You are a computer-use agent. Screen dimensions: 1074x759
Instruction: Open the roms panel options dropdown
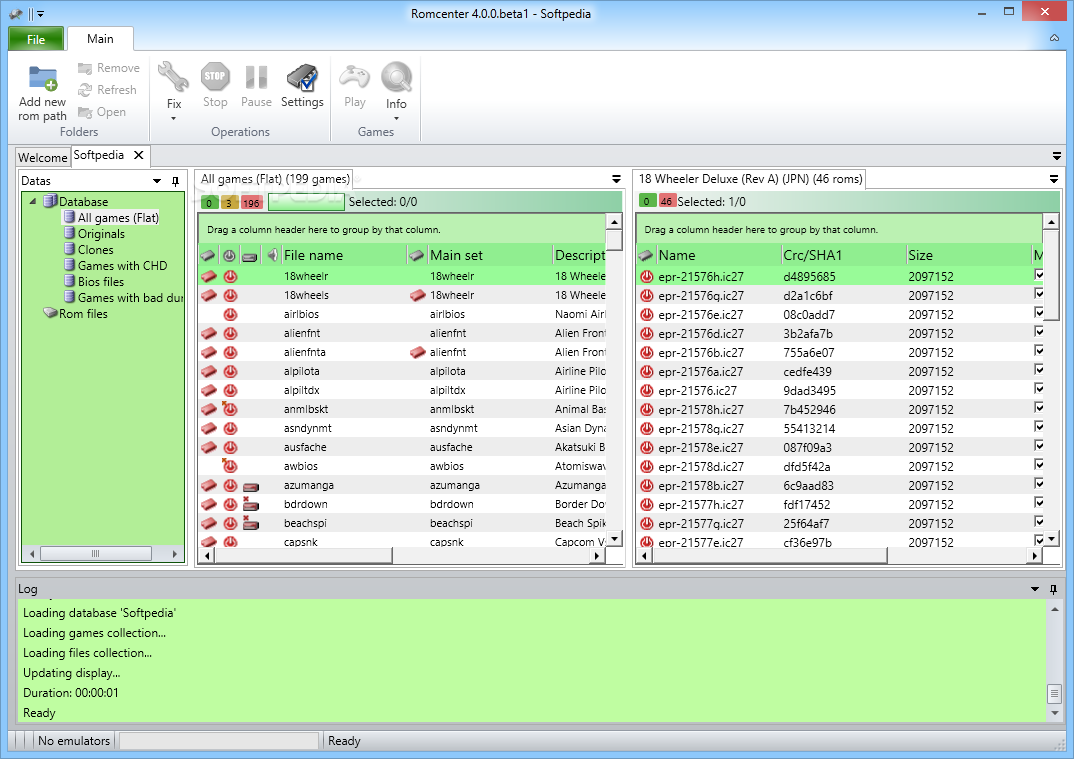[x=1054, y=179]
